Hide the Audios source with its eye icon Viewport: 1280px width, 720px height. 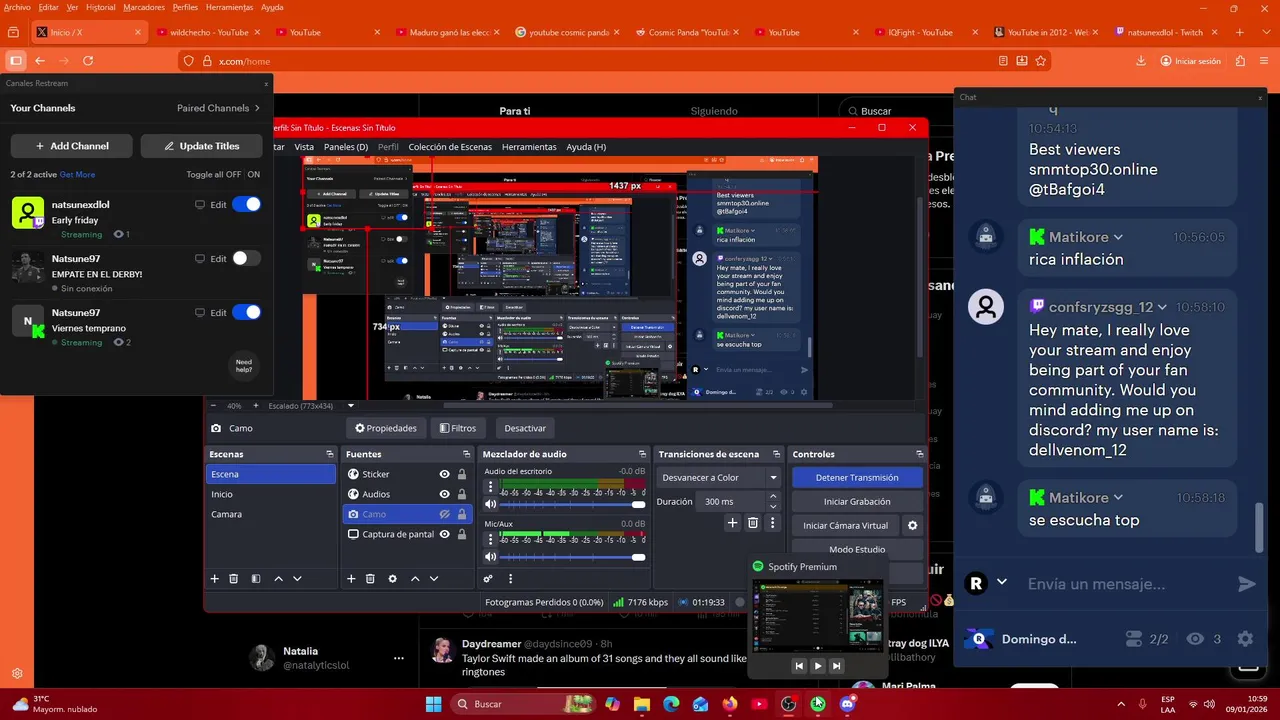445,494
